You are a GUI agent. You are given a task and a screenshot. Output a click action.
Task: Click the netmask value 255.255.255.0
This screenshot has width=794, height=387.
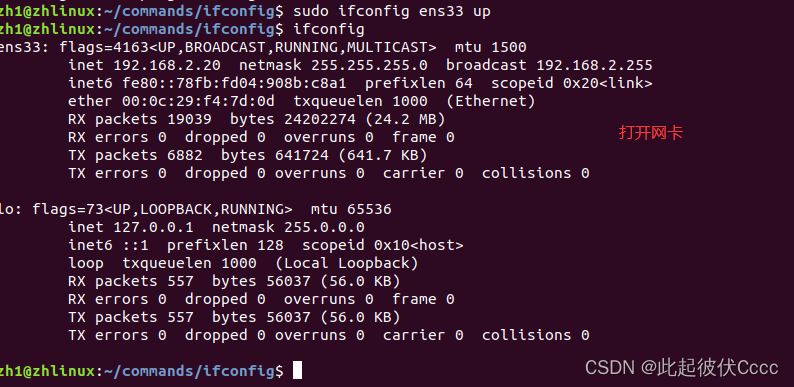pyautogui.click(x=369, y=65)
